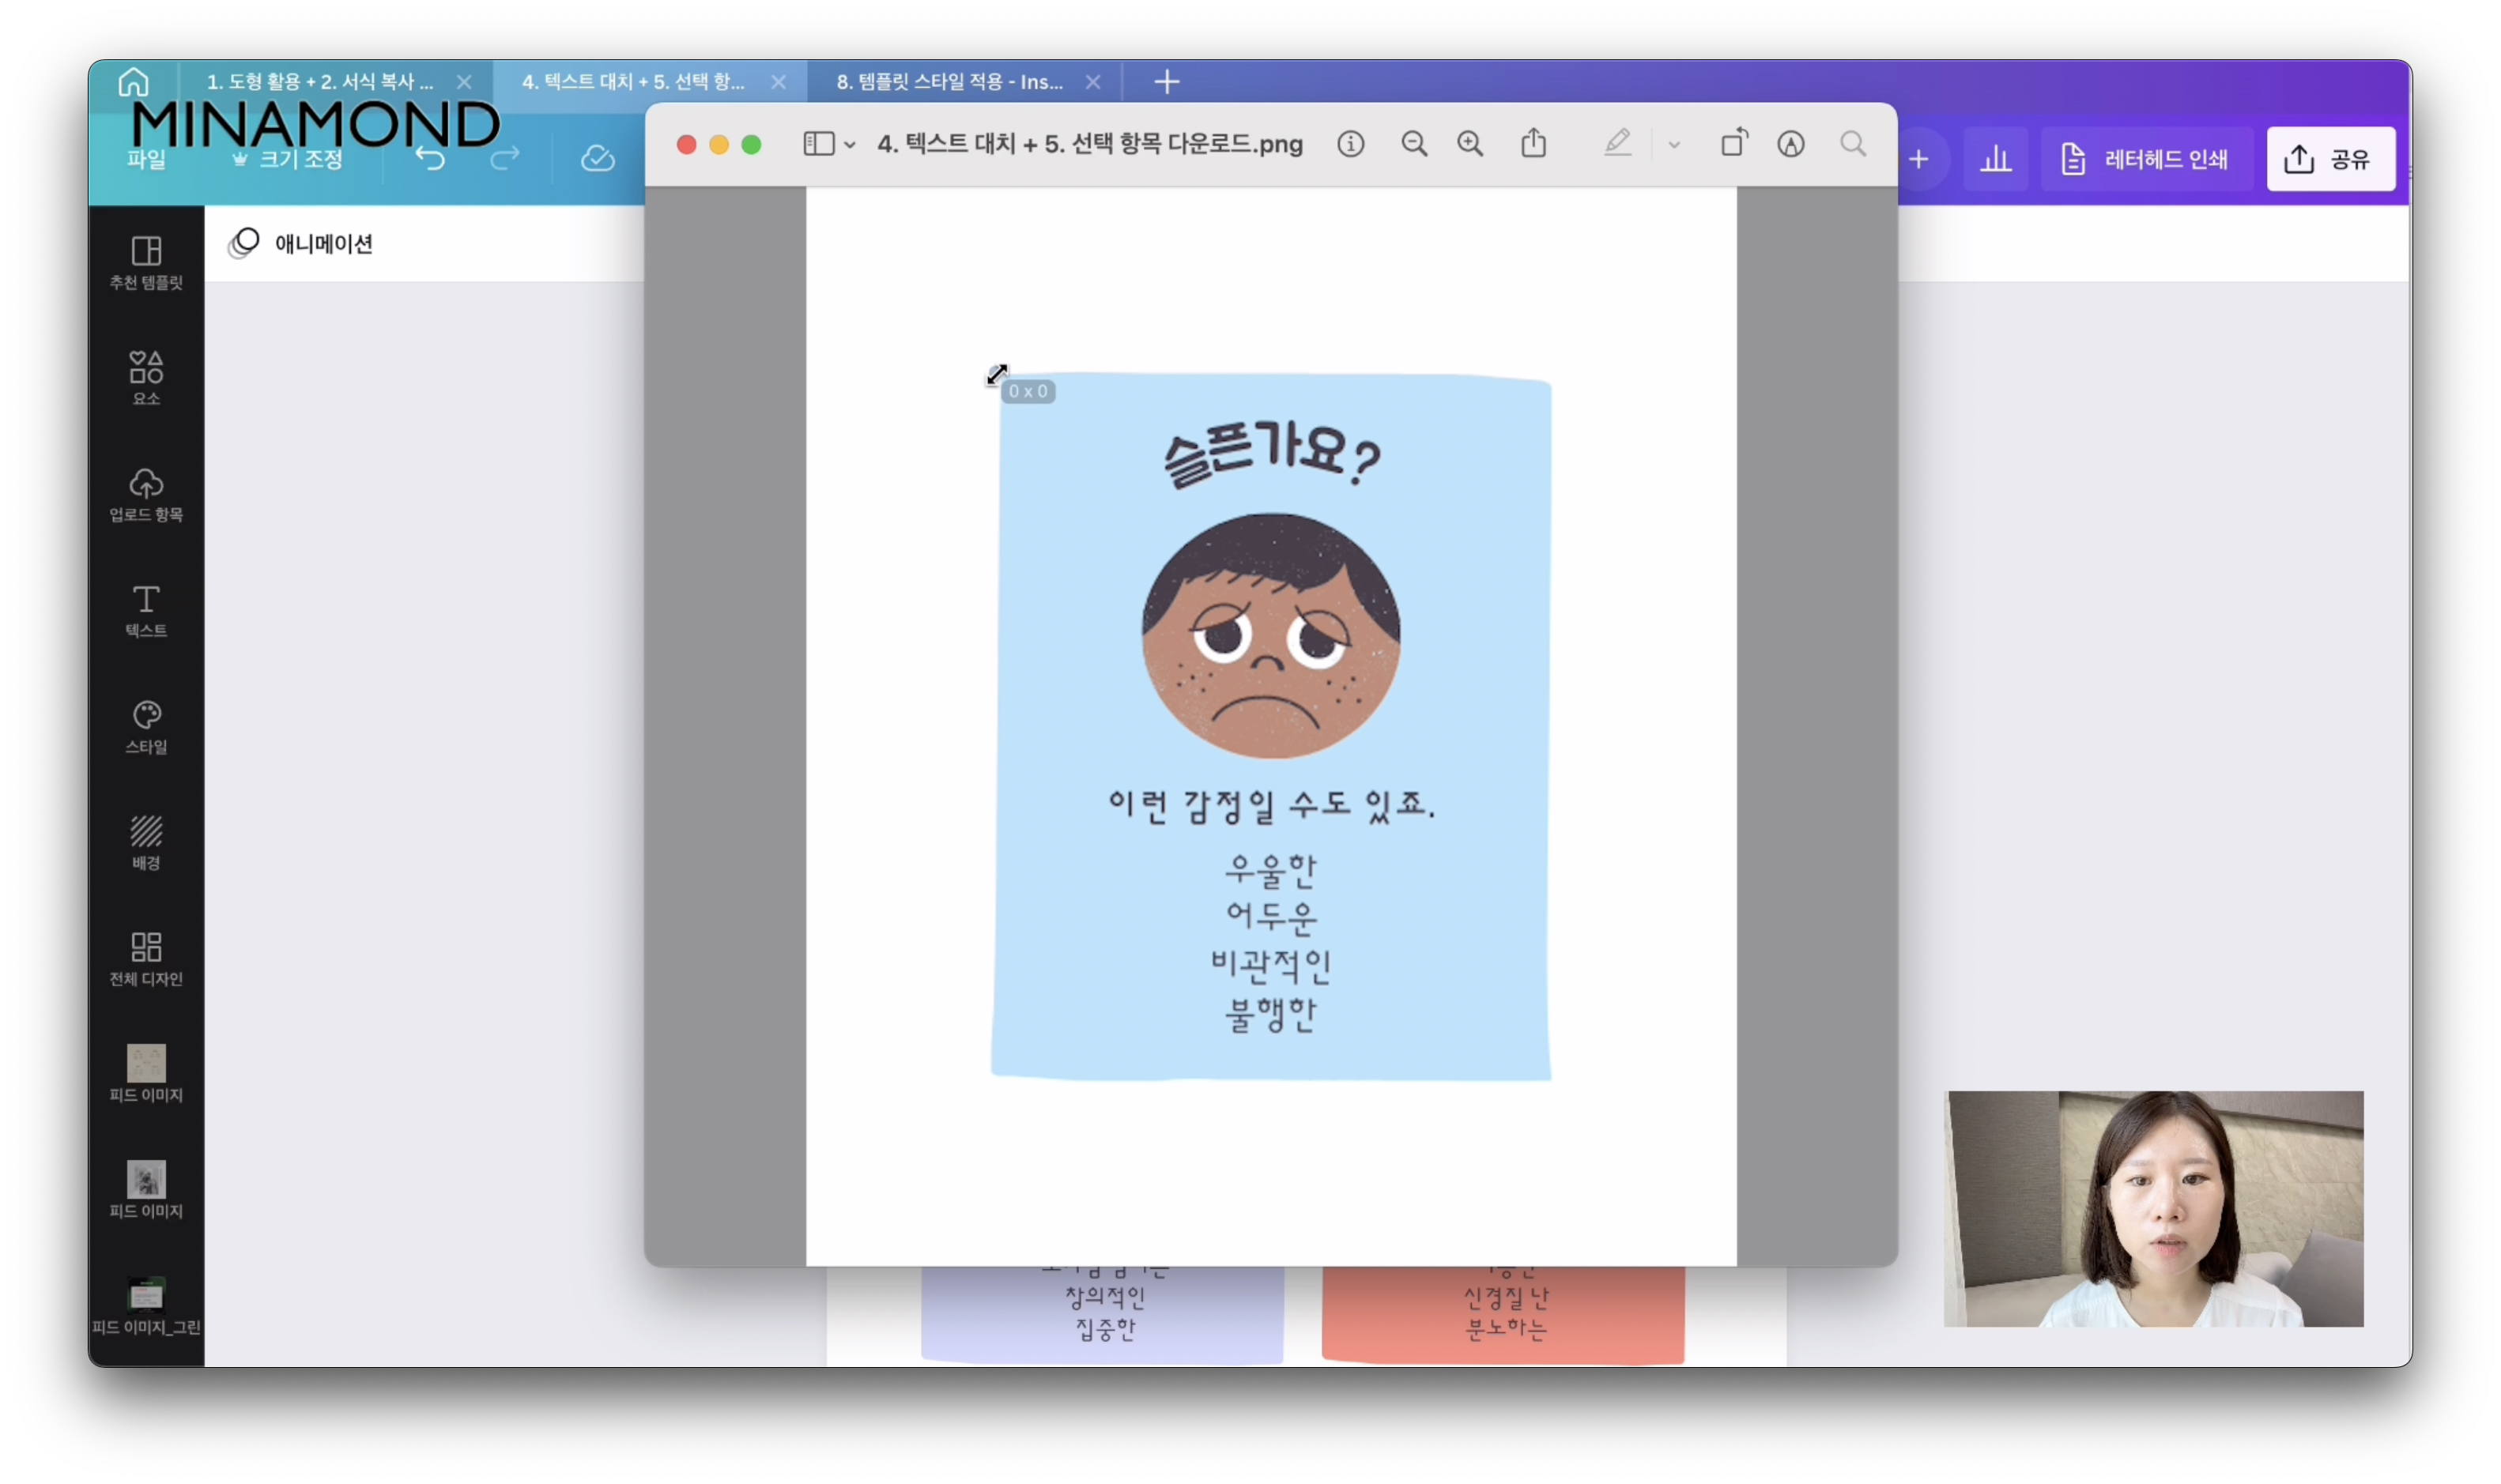Show the image info inspector
Viewport: 2501px width, 1484px height.
1350,144
